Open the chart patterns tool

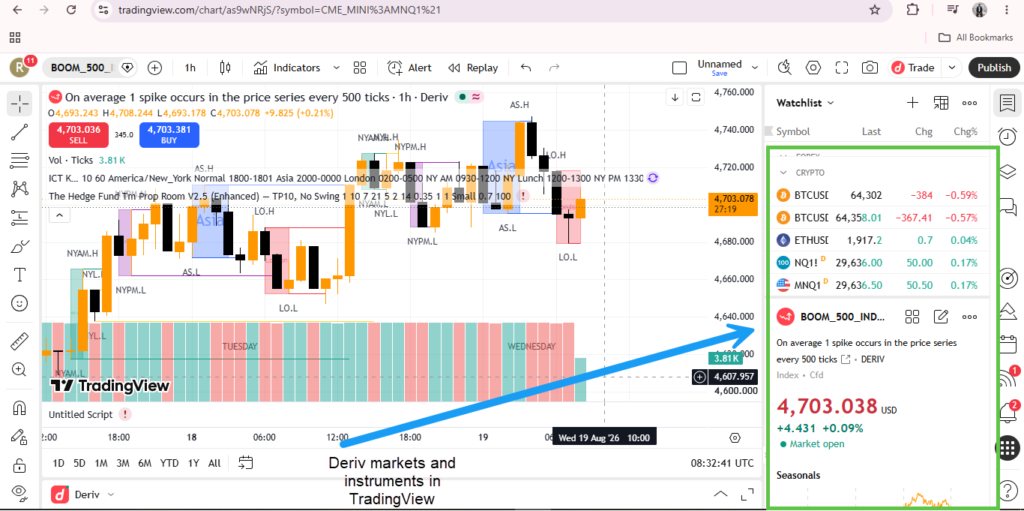[x=20, y=190]
